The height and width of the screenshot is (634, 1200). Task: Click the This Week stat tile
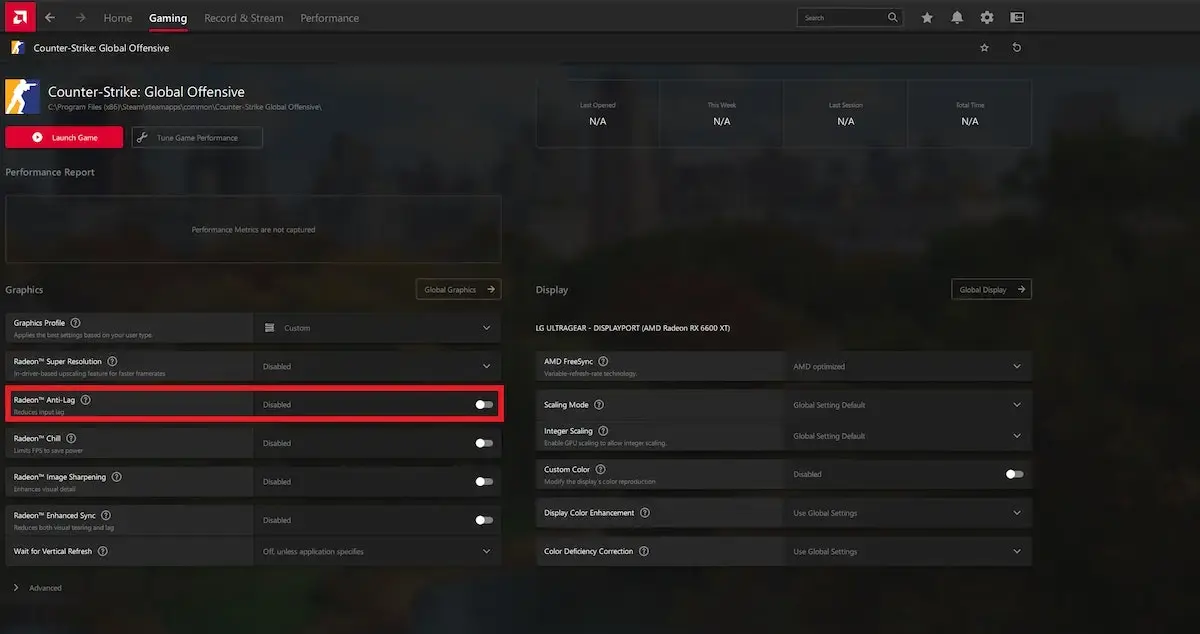coord(722,114)
